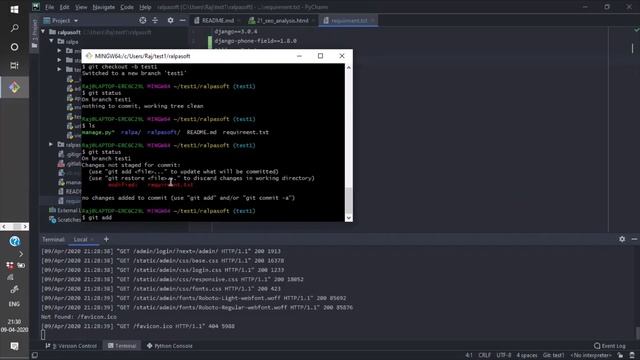Viewport: 640px width, 360px height.
Task: Click the Git Bash vertical scrollbar thumb
Action: [x=349, y=200]
